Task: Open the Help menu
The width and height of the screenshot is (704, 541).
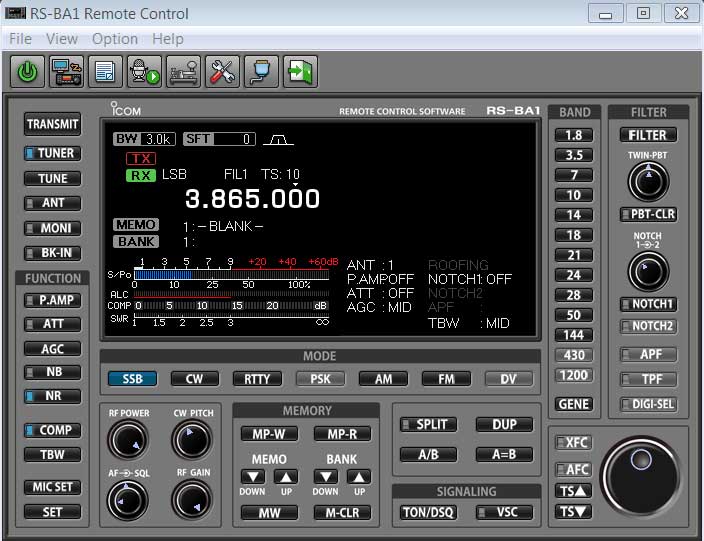Action: click(x=168, y=39)
